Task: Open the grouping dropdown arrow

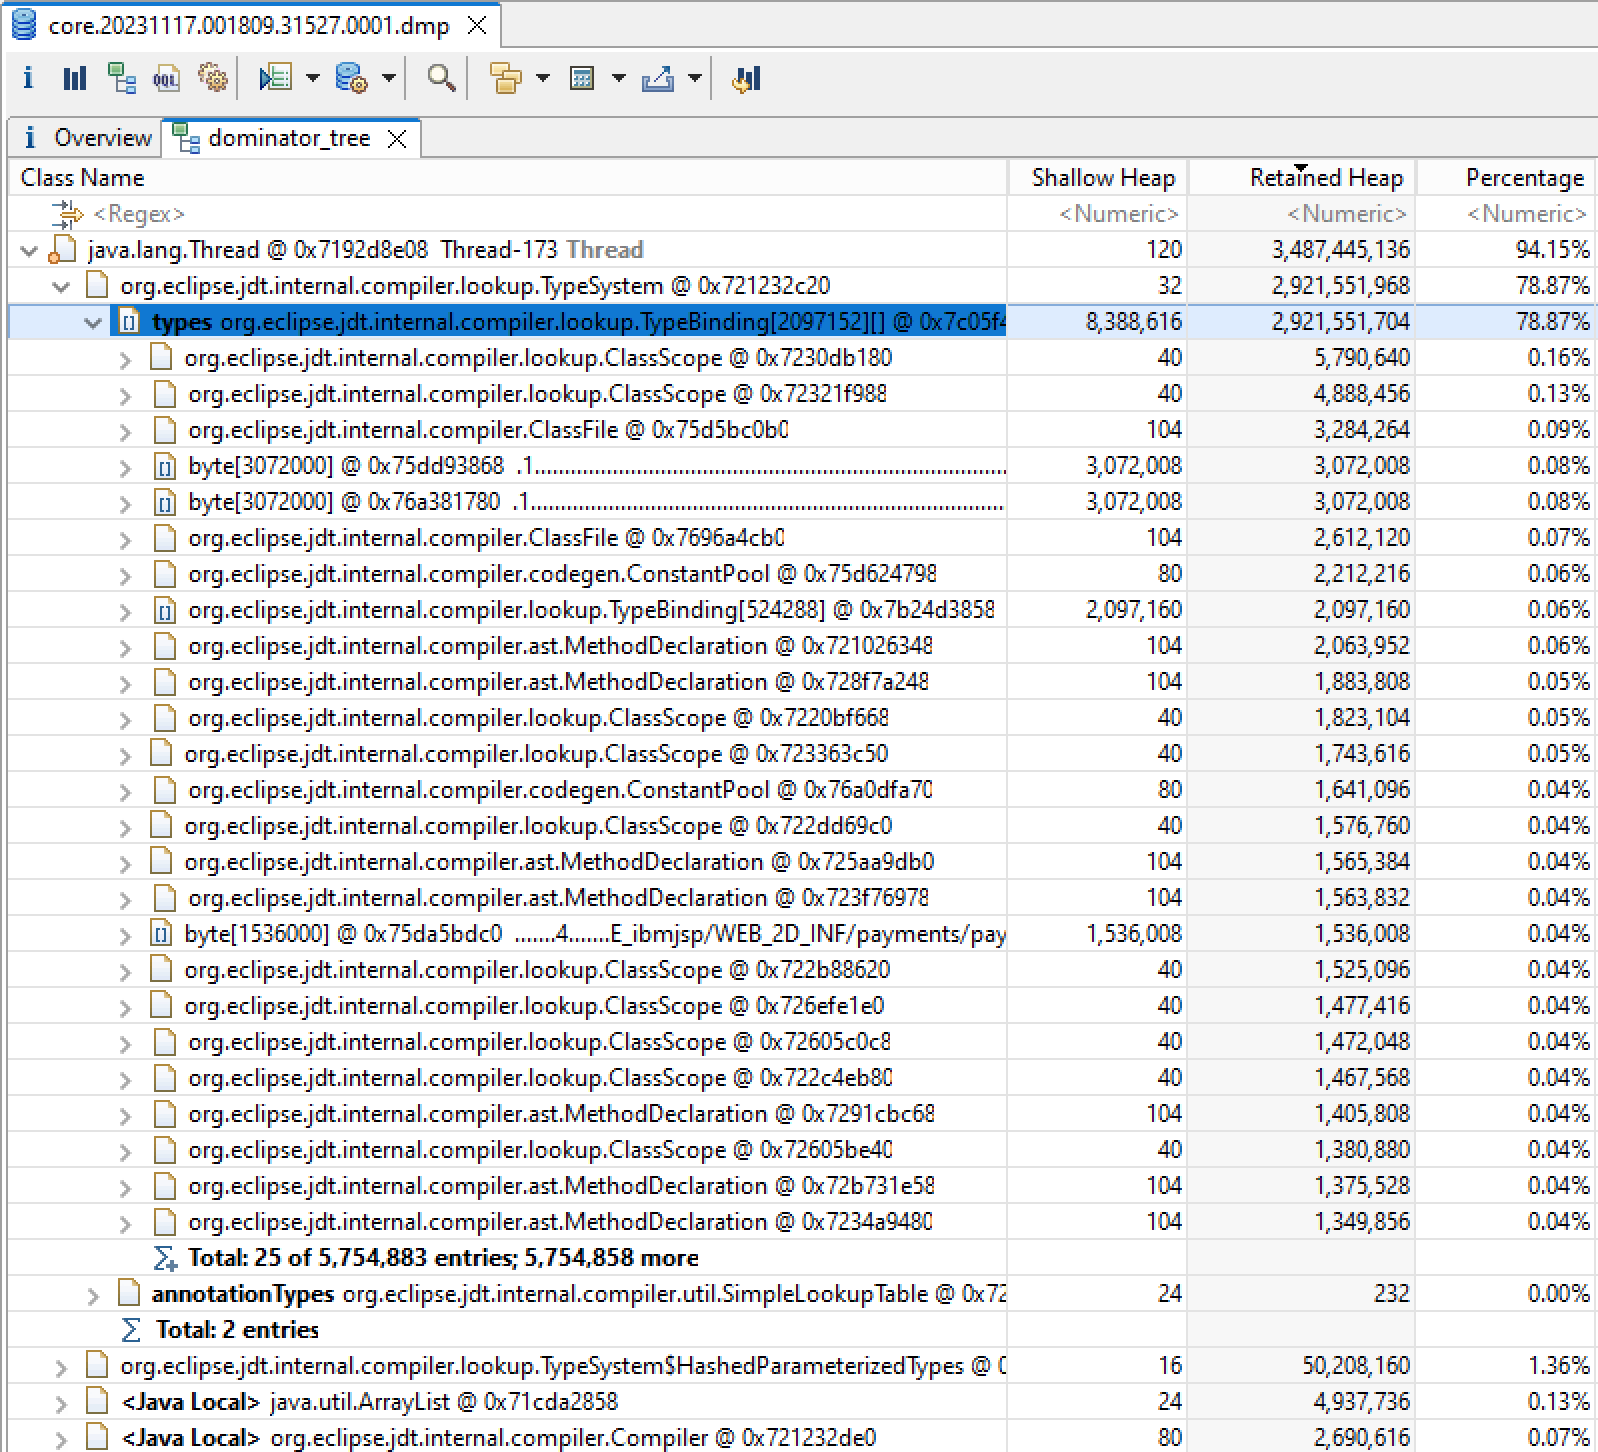Action: coord(543,78)
